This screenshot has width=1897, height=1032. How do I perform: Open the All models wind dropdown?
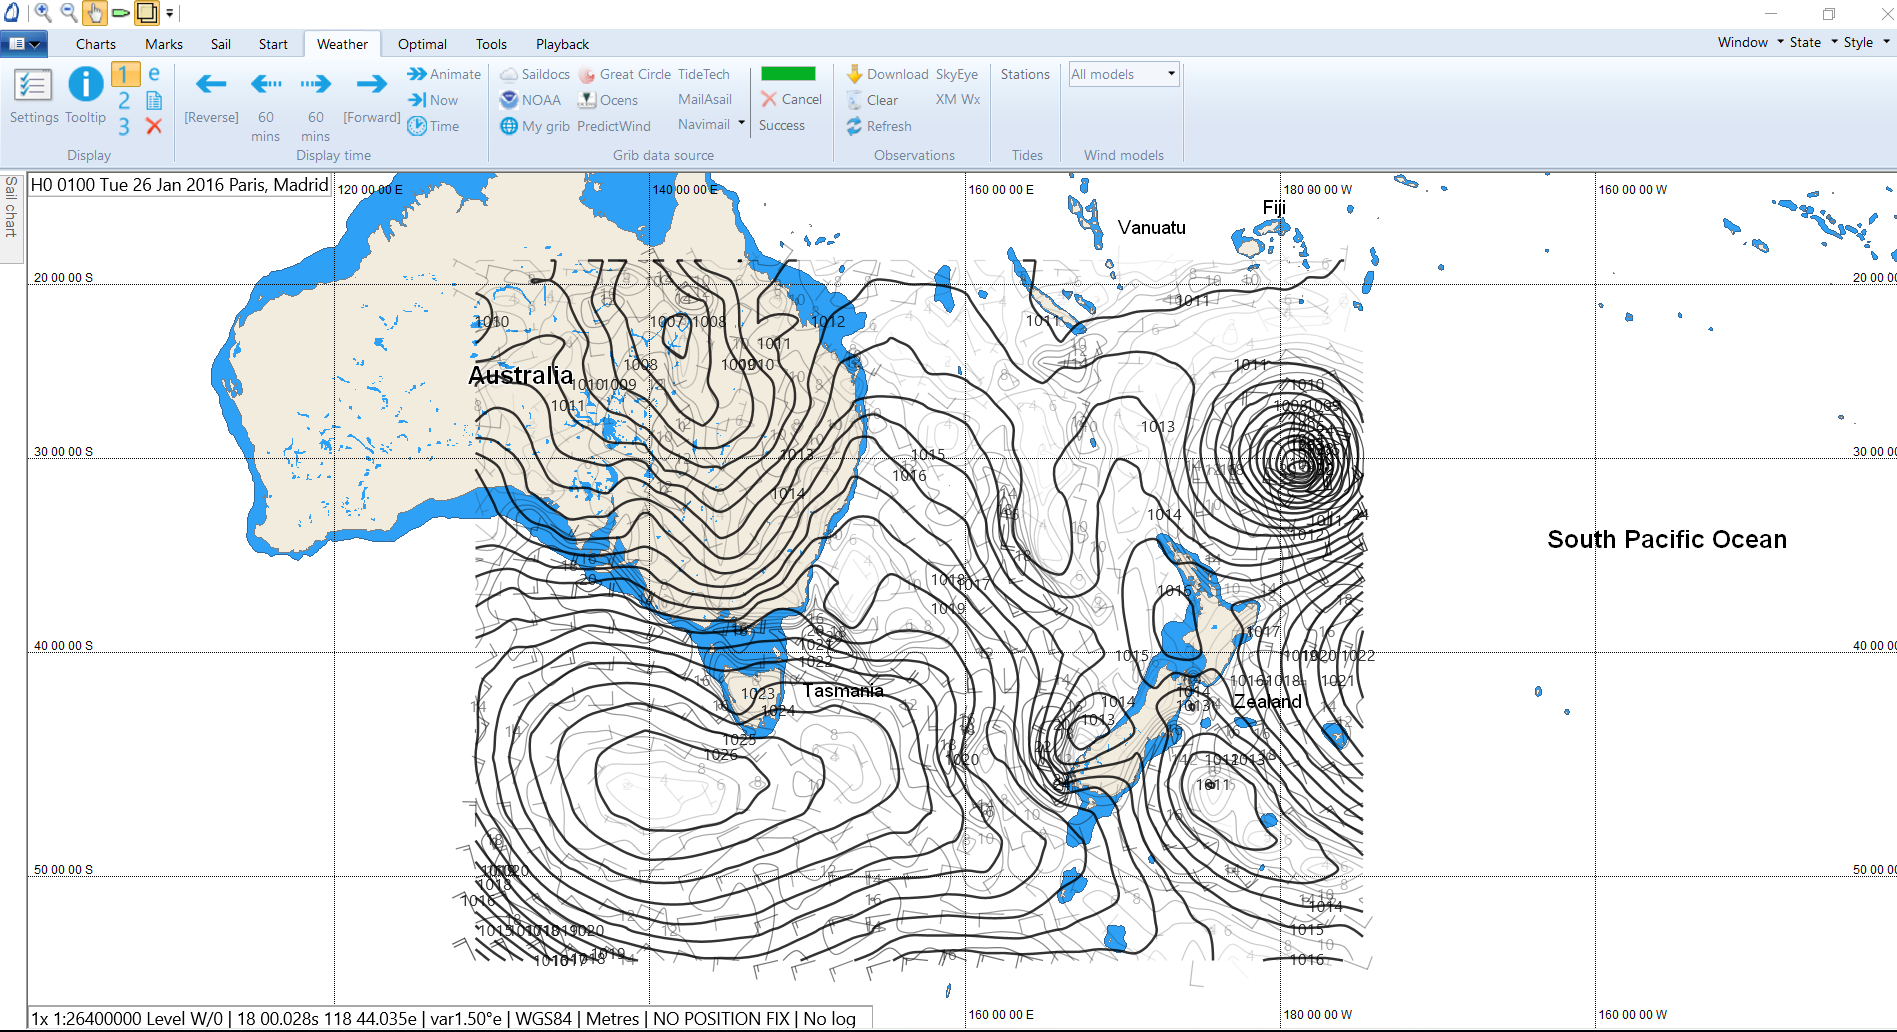[1124, 74]
